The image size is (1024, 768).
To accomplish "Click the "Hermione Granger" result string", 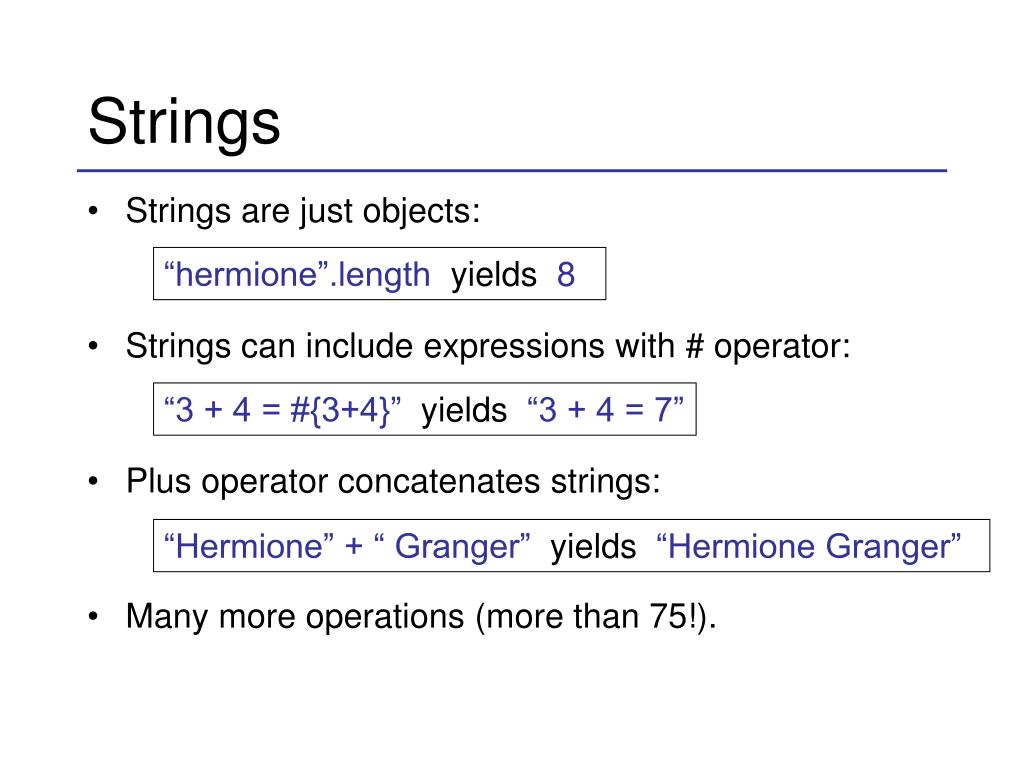I will point(808,546).
